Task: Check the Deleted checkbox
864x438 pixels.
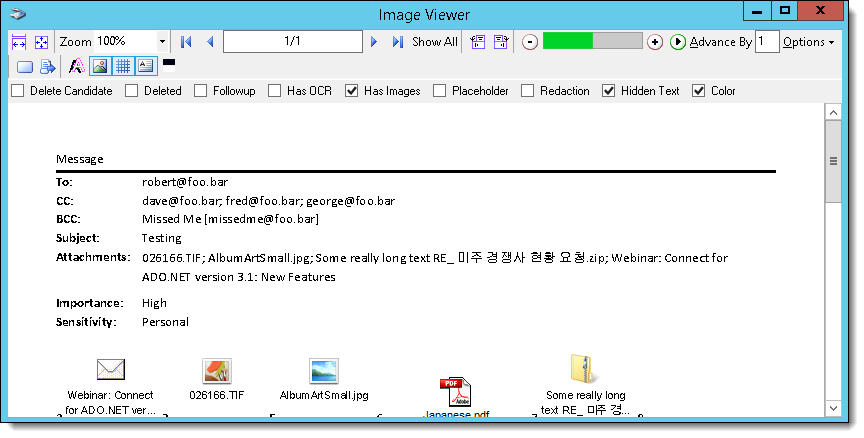Action: click(x=131, y=91)
